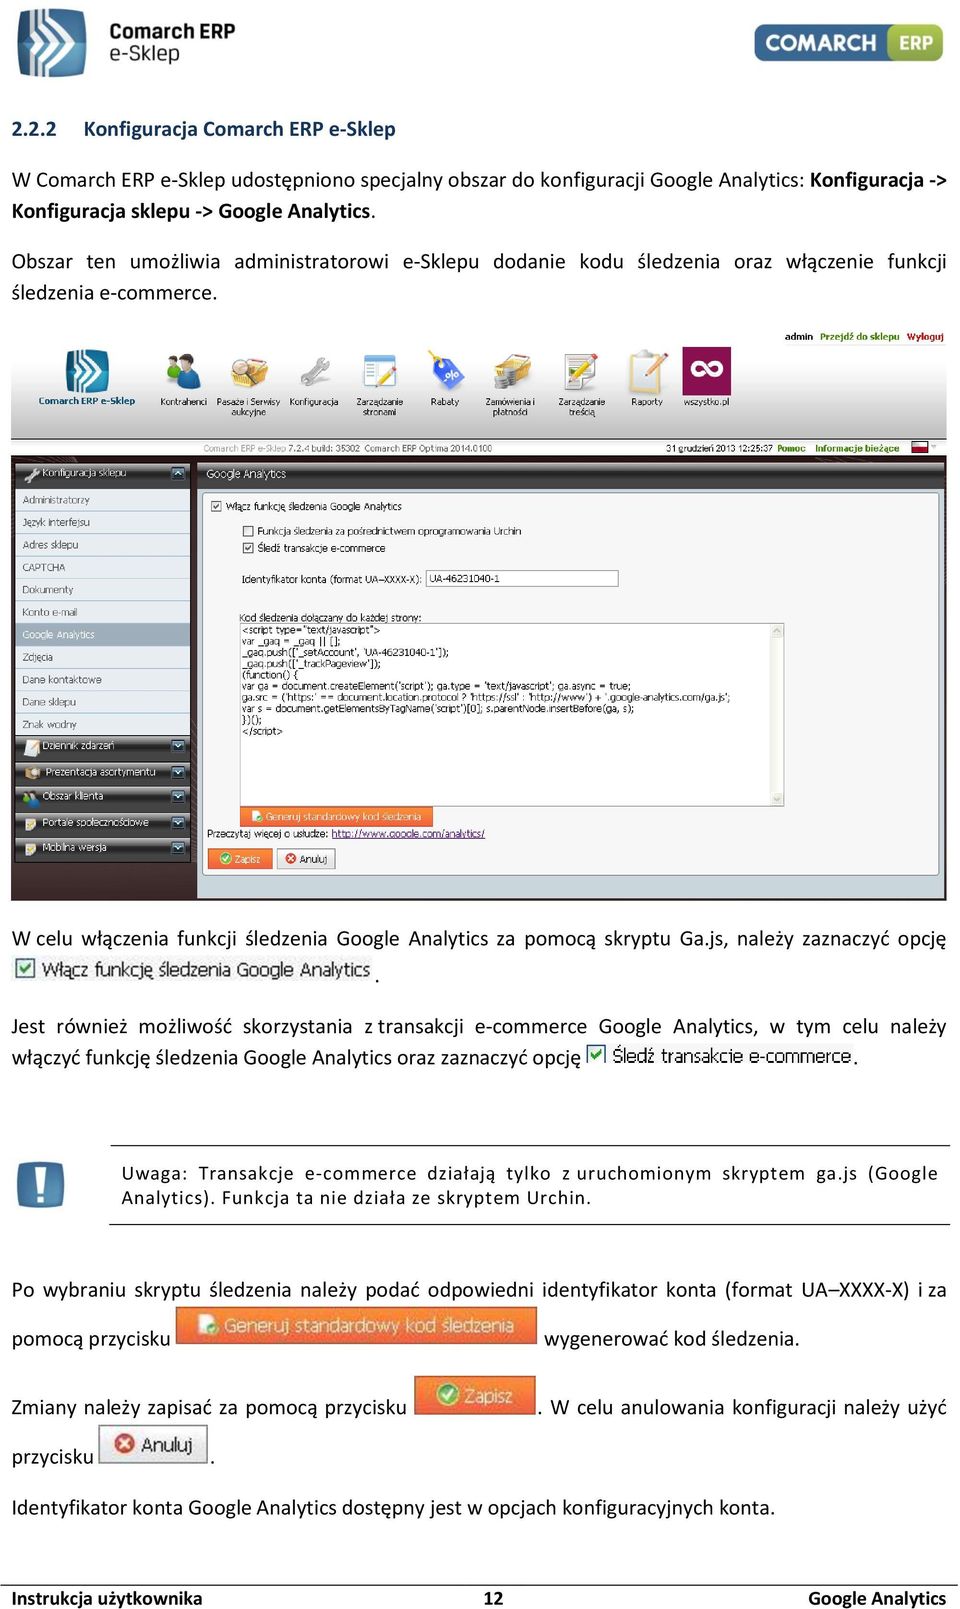The image size is (960, 1609).
Task: Click Generuj standardowy kod śledzenia in the admin panel
Action: (x=336, y=816)
